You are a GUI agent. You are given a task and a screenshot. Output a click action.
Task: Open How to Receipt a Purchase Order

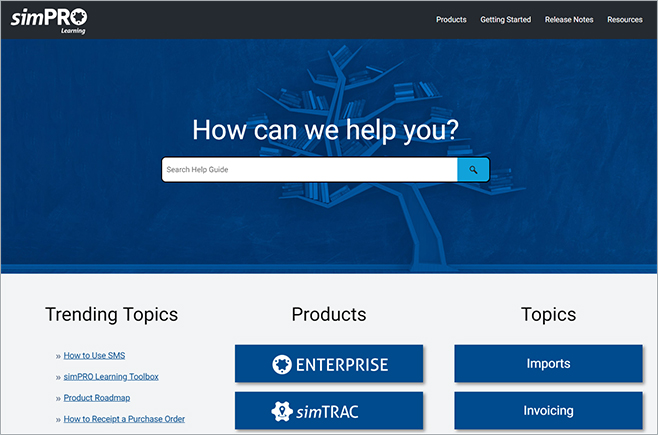pyautogui.click(x=124, y=419)
